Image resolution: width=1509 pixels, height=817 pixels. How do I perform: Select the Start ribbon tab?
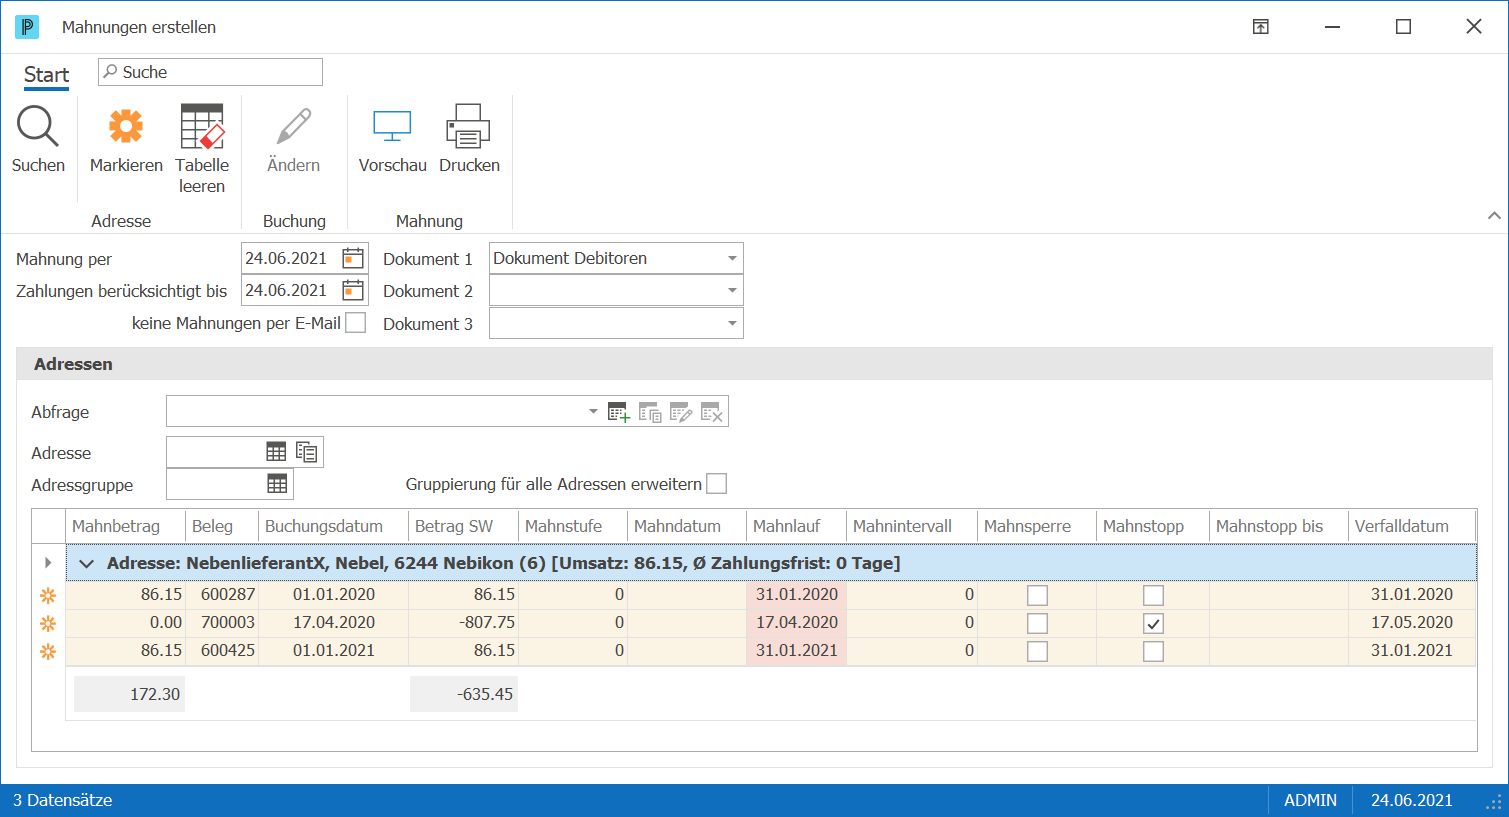point(46,75)
